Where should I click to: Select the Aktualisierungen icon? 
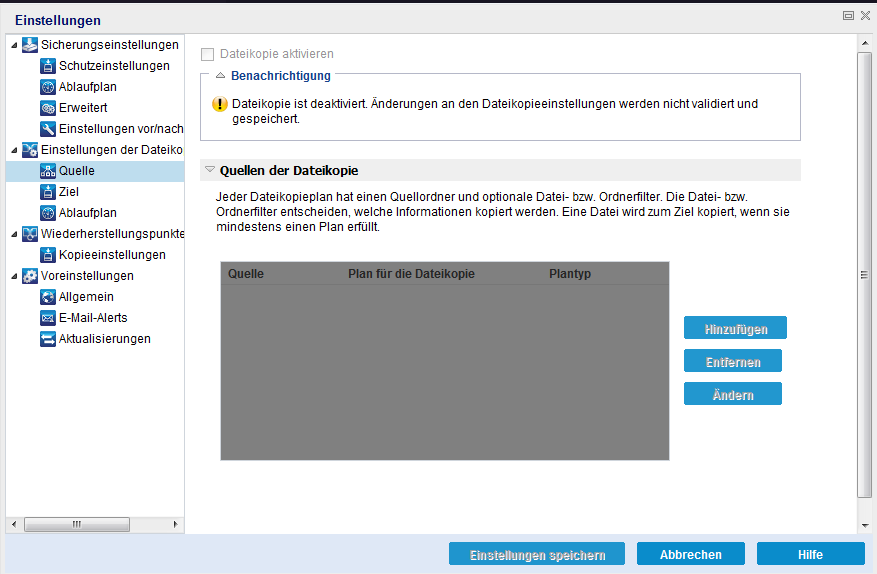coord(48,339)
